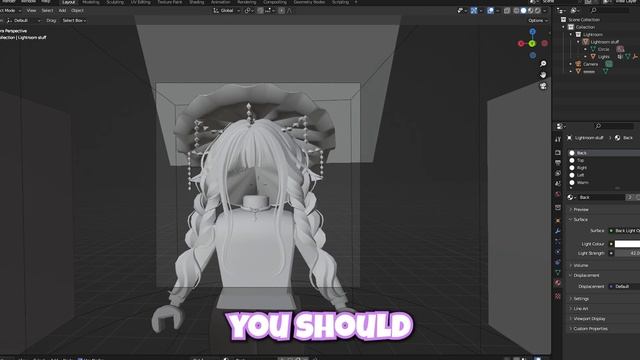Open the Output properties tab icon
Screen dimensions: 640x360
point(558,163)
